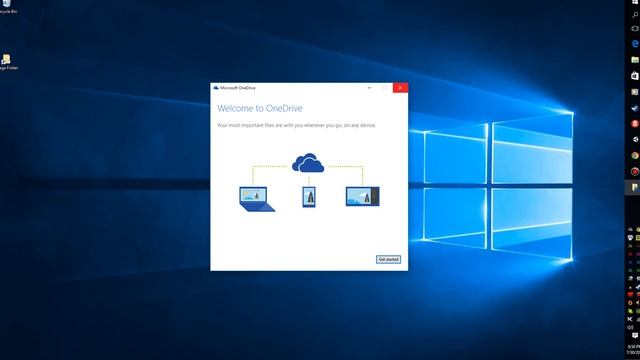Click the red record circle taskbar icon
This screenshot has width=640, height=360.
[635, 171]
